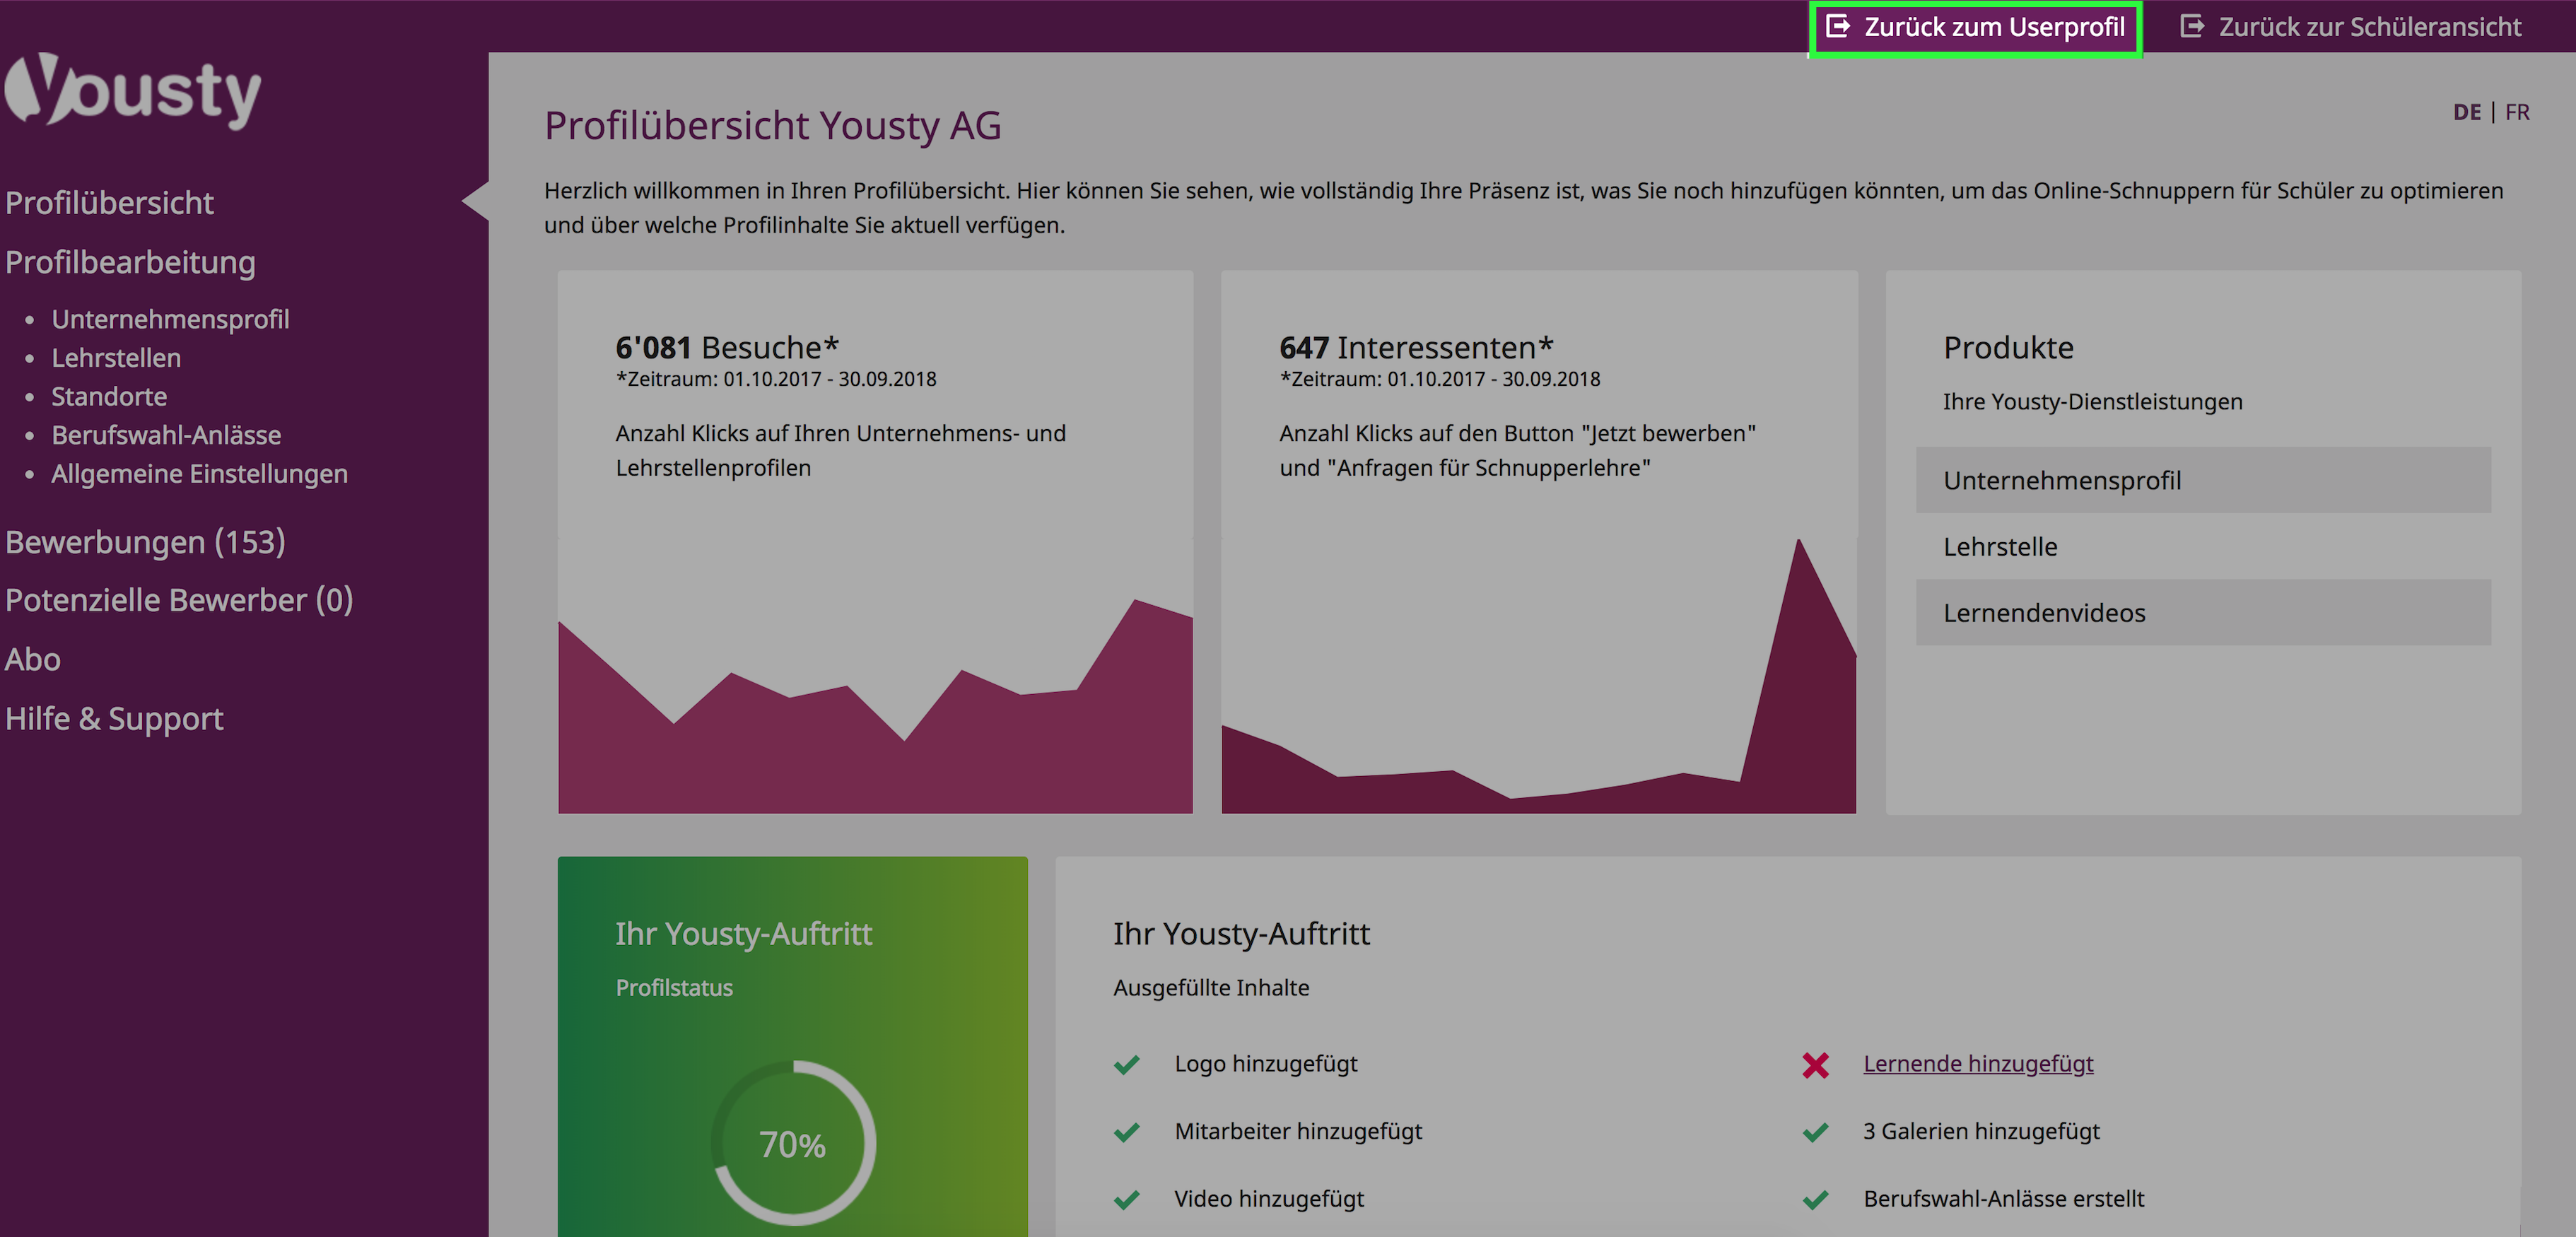2576x1237 pixels.
Task: Select Lehrstellen sidebar sub-item
Action: tap(116, 358)
